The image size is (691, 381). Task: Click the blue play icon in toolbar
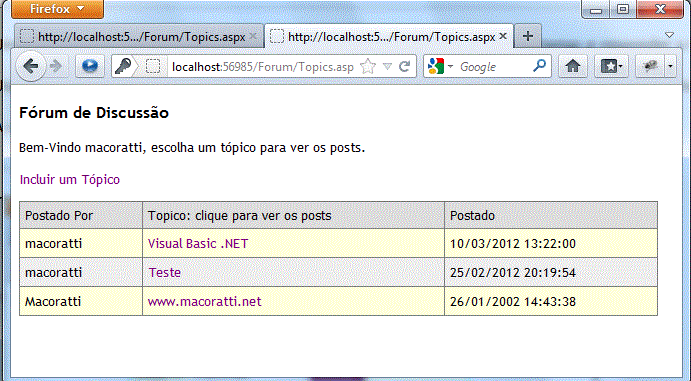click(90, 67)
